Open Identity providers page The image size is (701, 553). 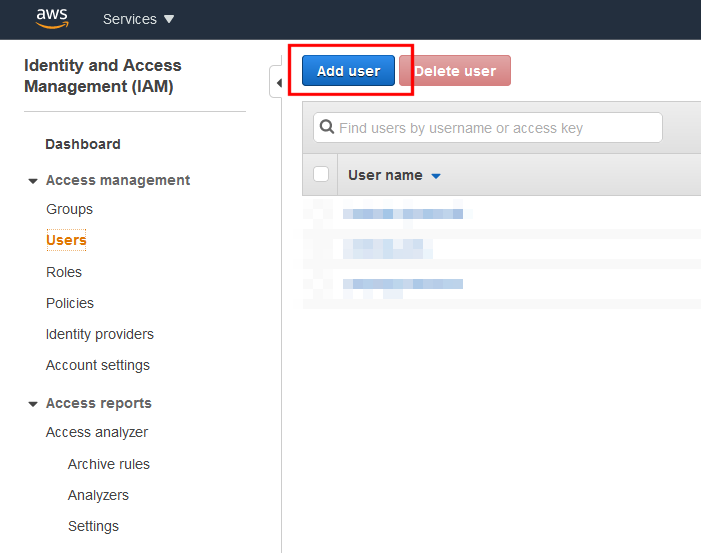pos(100,334)
